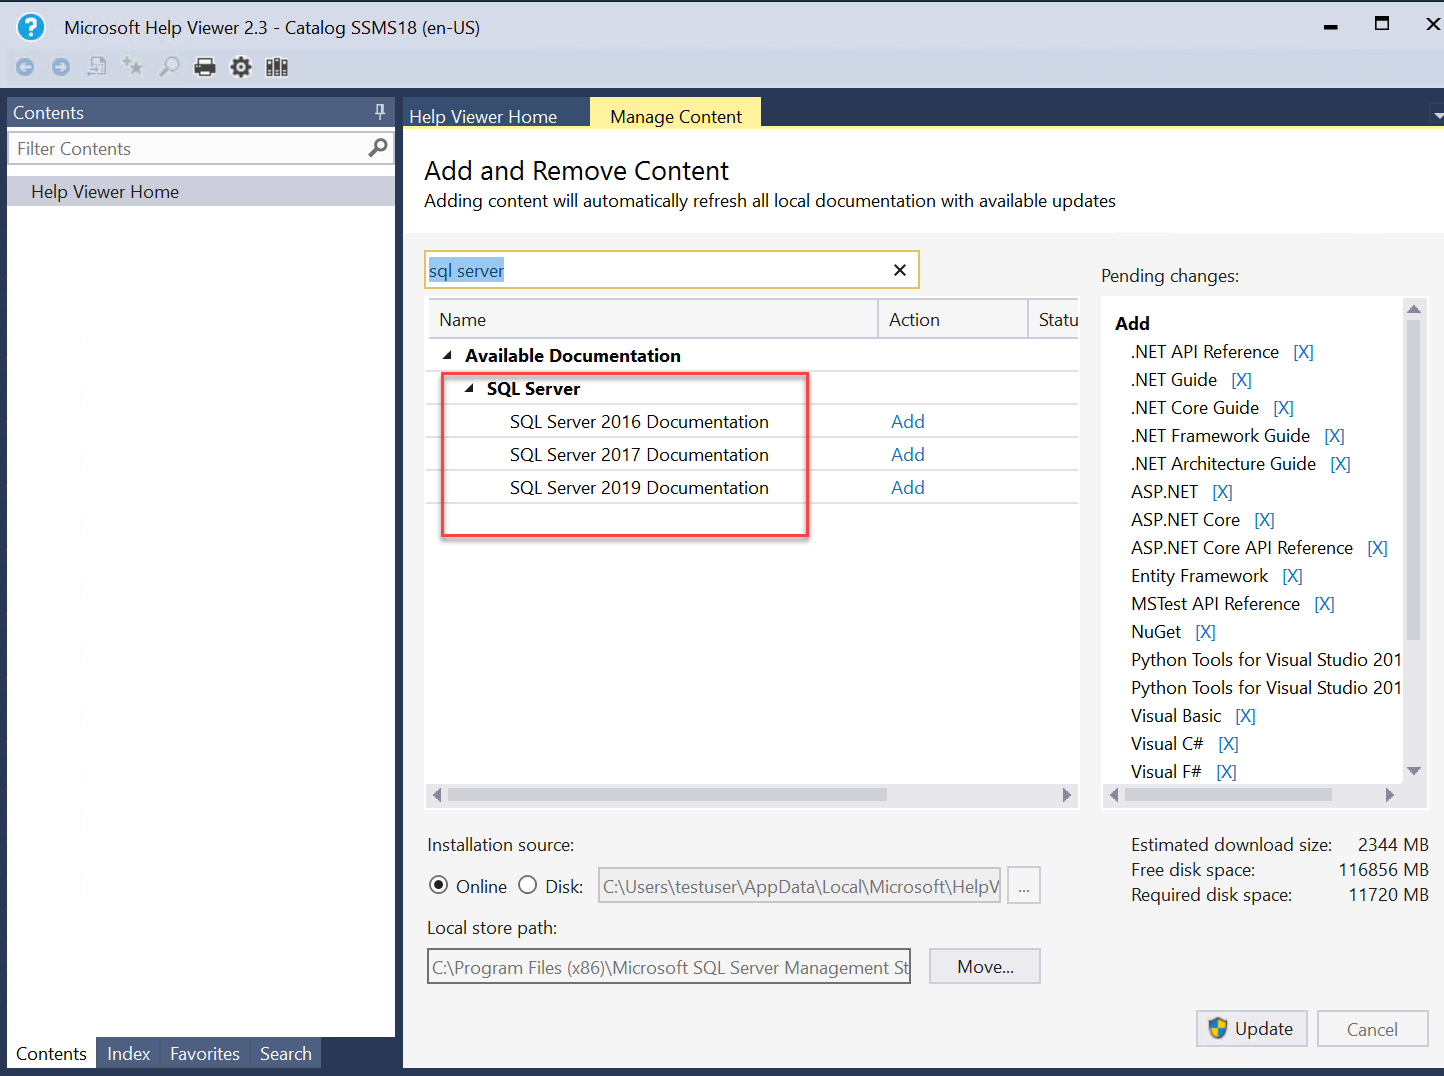
Task: Open the dropdown arrow beside the tab strip
Action: click(x=1437, y=116)
